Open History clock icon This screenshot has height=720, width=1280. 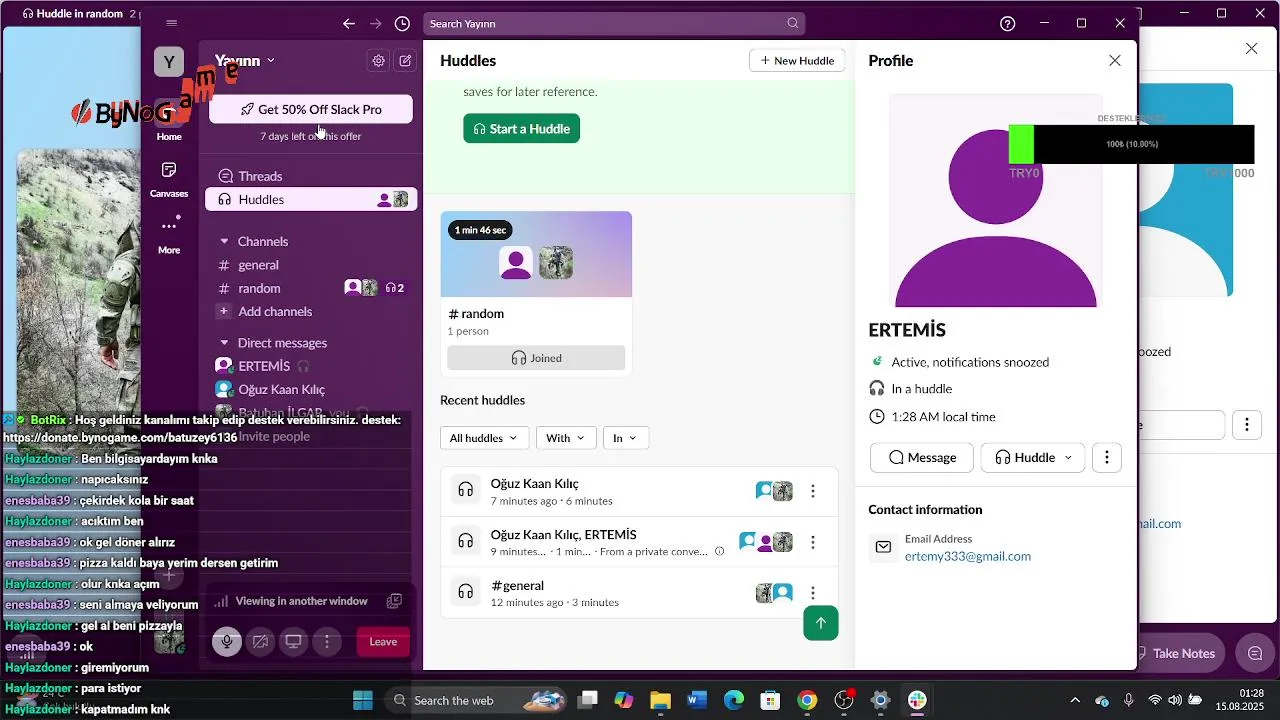(402, 23)
